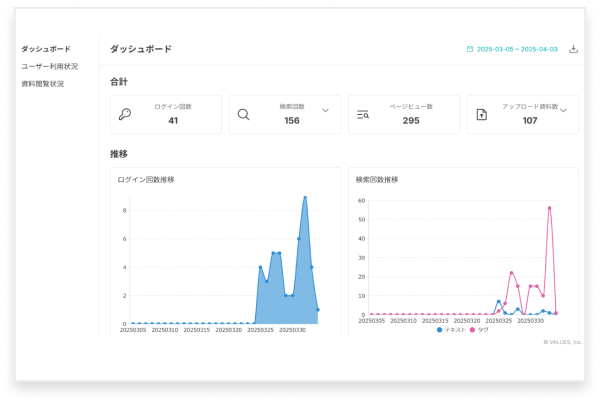Click the magnifier icon on search count card
Screen dimensions: 600x403
click(243, 114)
